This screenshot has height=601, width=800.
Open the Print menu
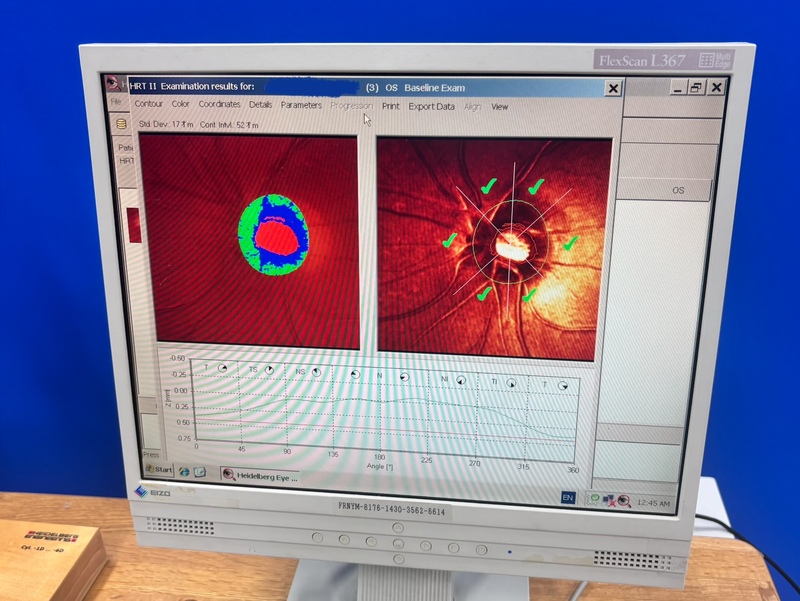pyautogui.click(x=390, y=106)
